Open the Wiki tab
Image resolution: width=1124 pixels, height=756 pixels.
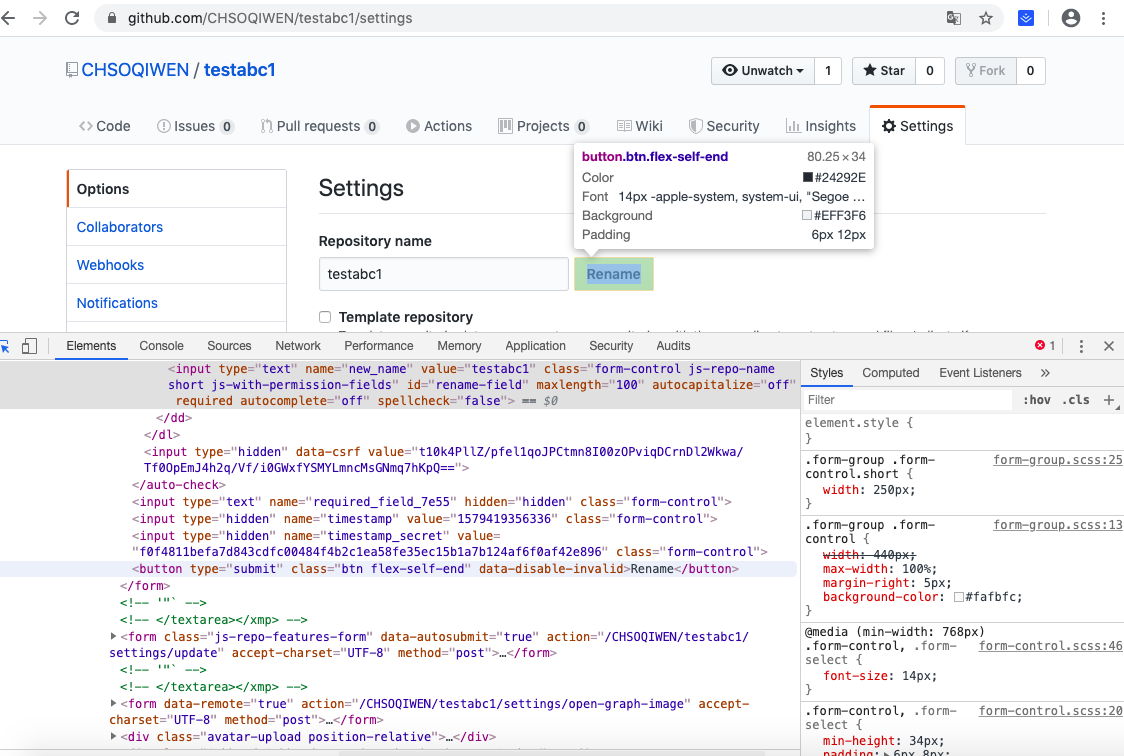(639, 126)
